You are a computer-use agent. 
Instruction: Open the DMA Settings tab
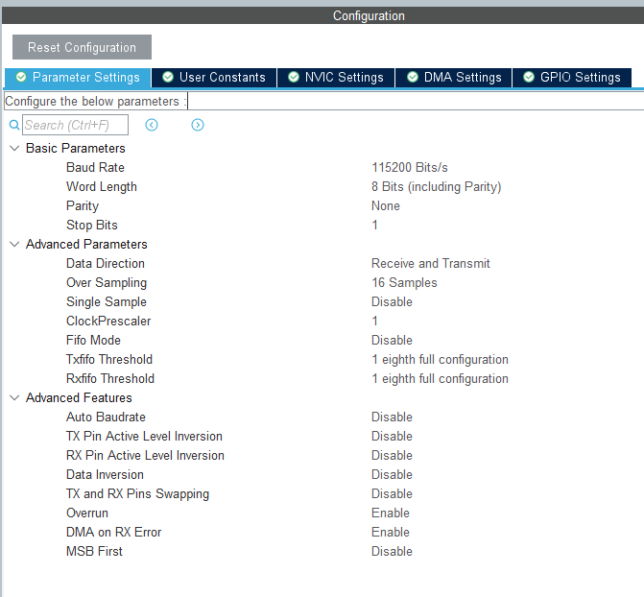pos(453,77)
